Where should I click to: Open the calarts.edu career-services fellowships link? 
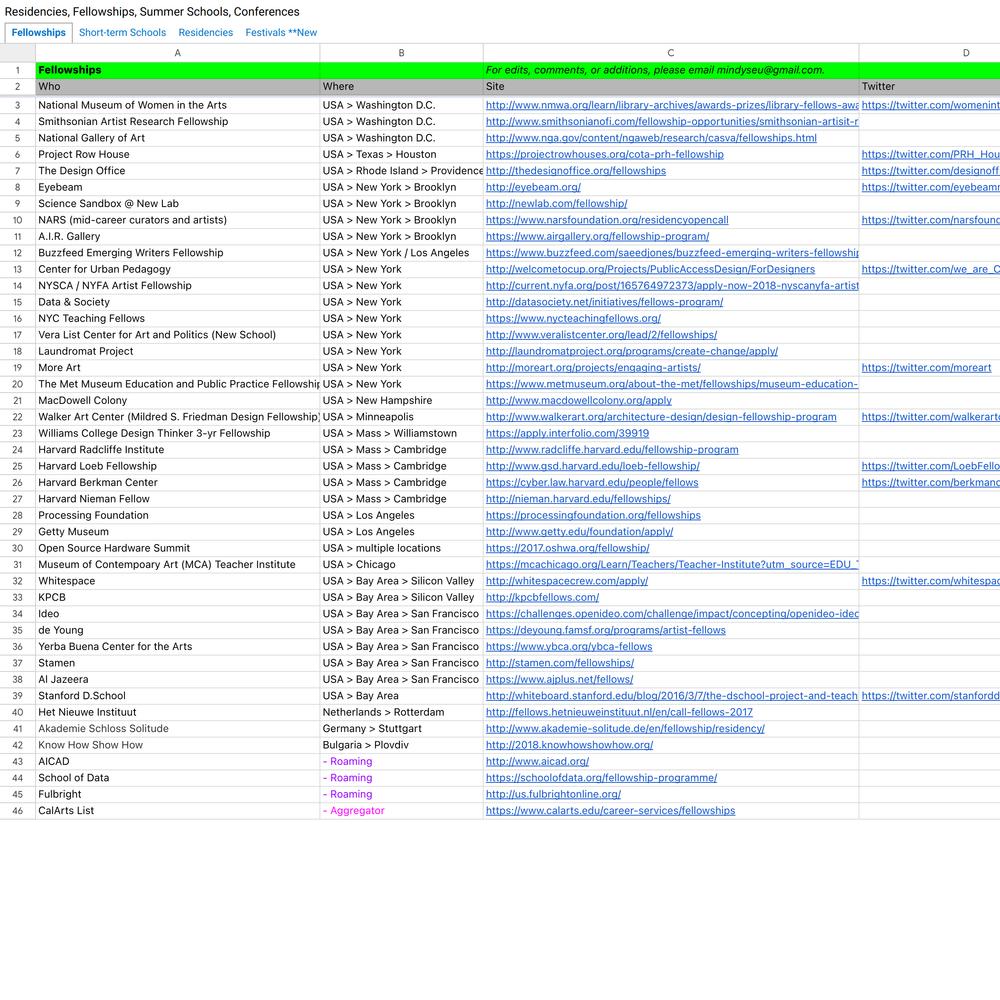click(610, 811)
